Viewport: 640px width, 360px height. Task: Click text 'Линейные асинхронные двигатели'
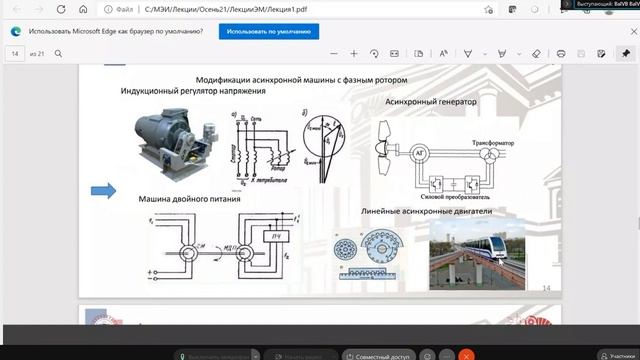coord(426,211)
